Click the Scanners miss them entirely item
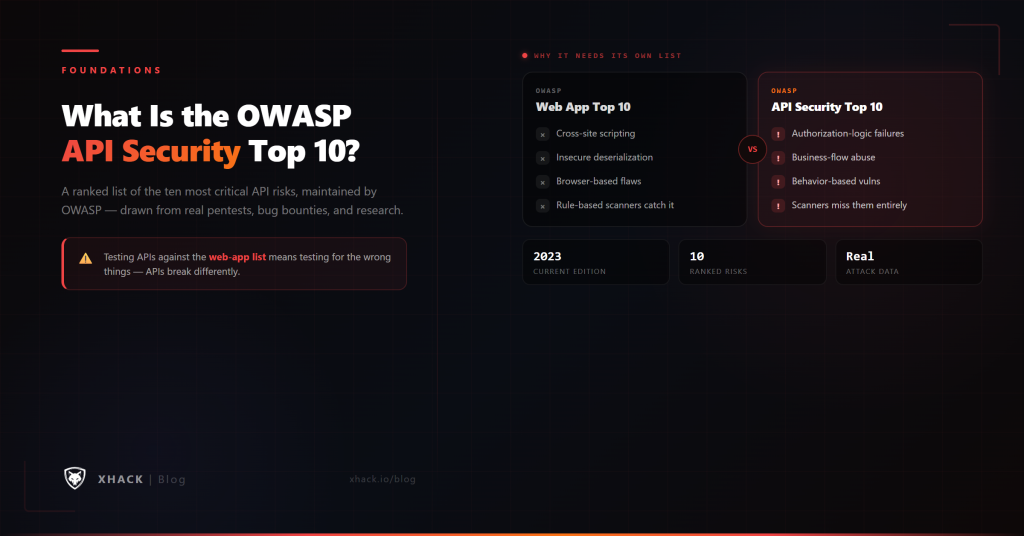The image size is (1024, 536). point(849,205)
